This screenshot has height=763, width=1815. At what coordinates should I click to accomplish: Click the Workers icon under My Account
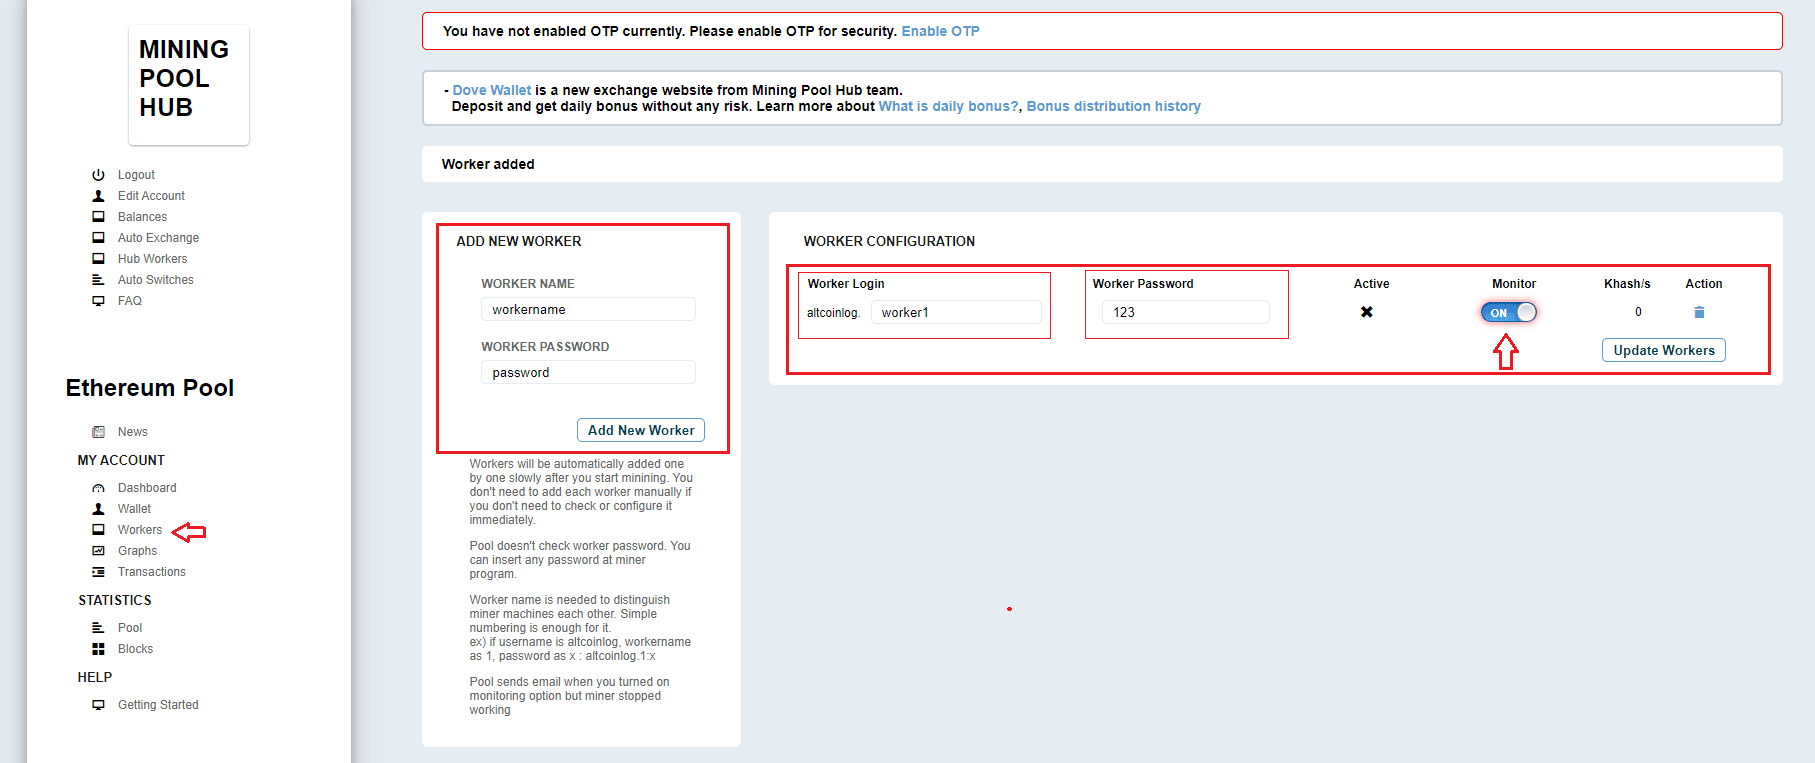[x=98, y=530]
